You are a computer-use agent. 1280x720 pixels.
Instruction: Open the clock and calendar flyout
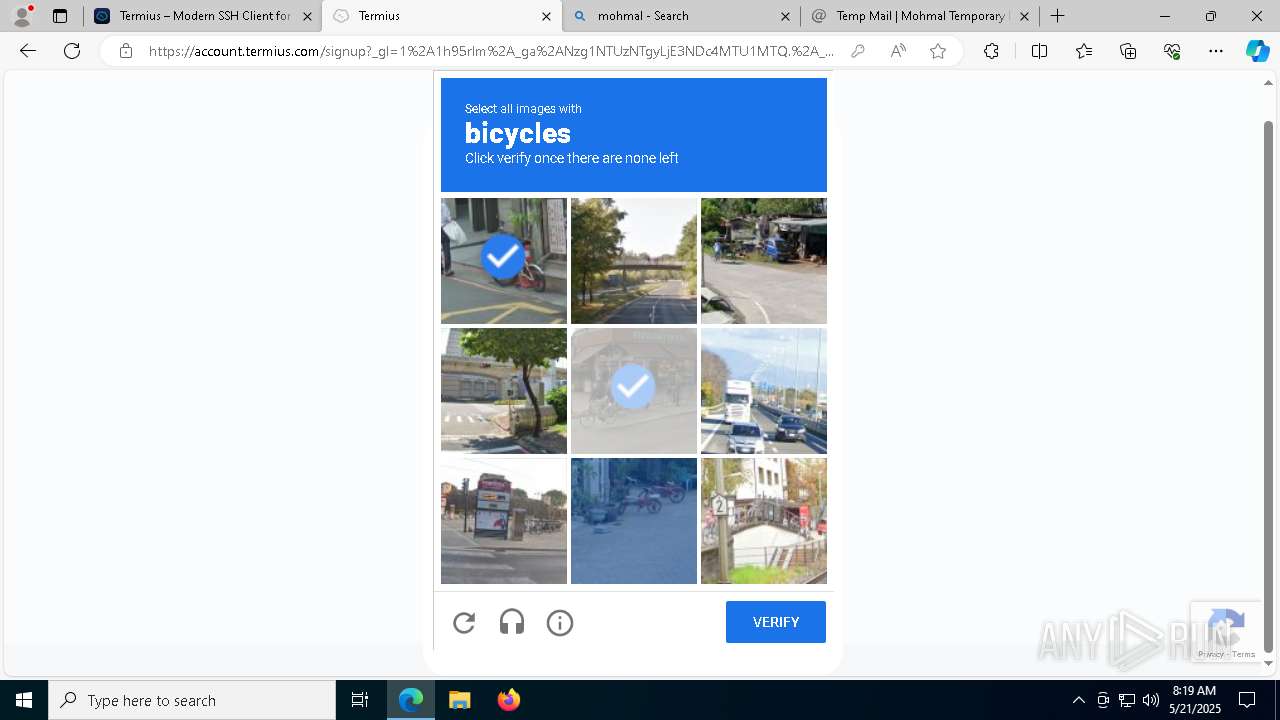click(1195, 700)
